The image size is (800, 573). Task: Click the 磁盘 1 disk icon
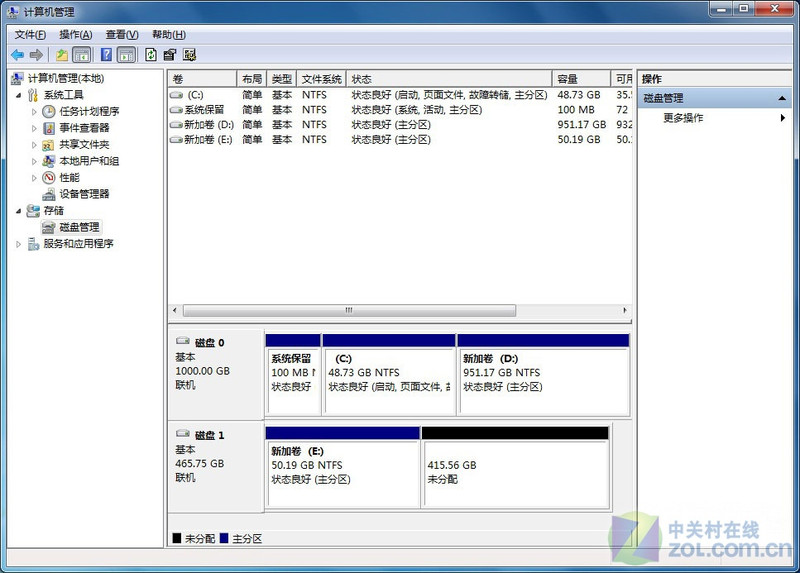tap(183, 433)
